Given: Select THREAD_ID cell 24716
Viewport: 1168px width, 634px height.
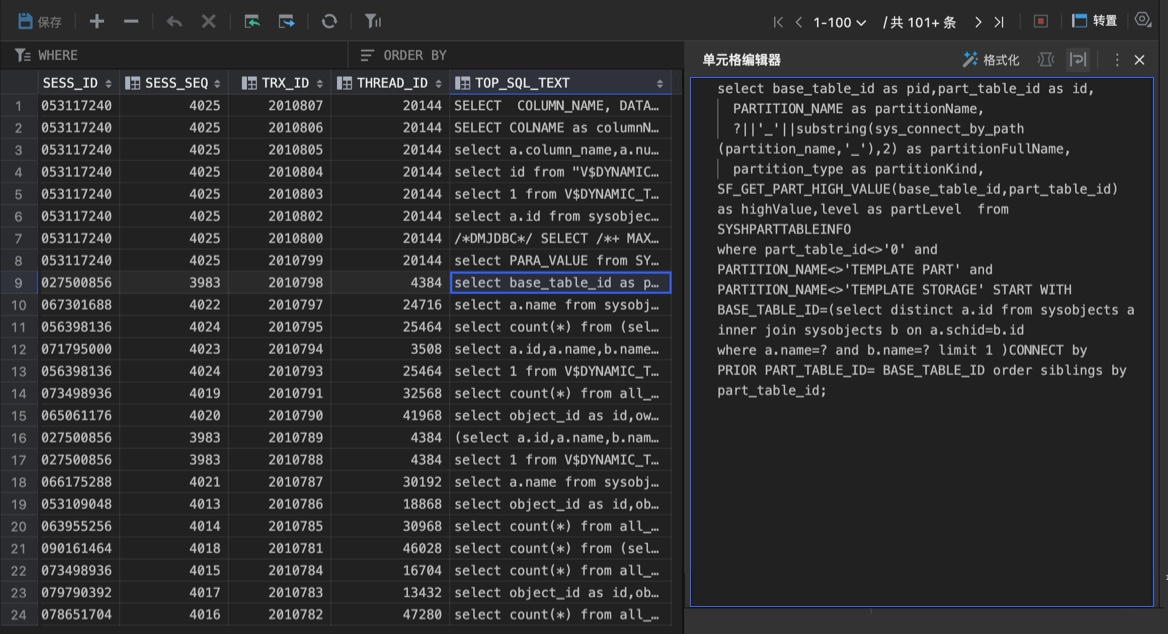Looking at the screenshot, I should tap(390, 305).
